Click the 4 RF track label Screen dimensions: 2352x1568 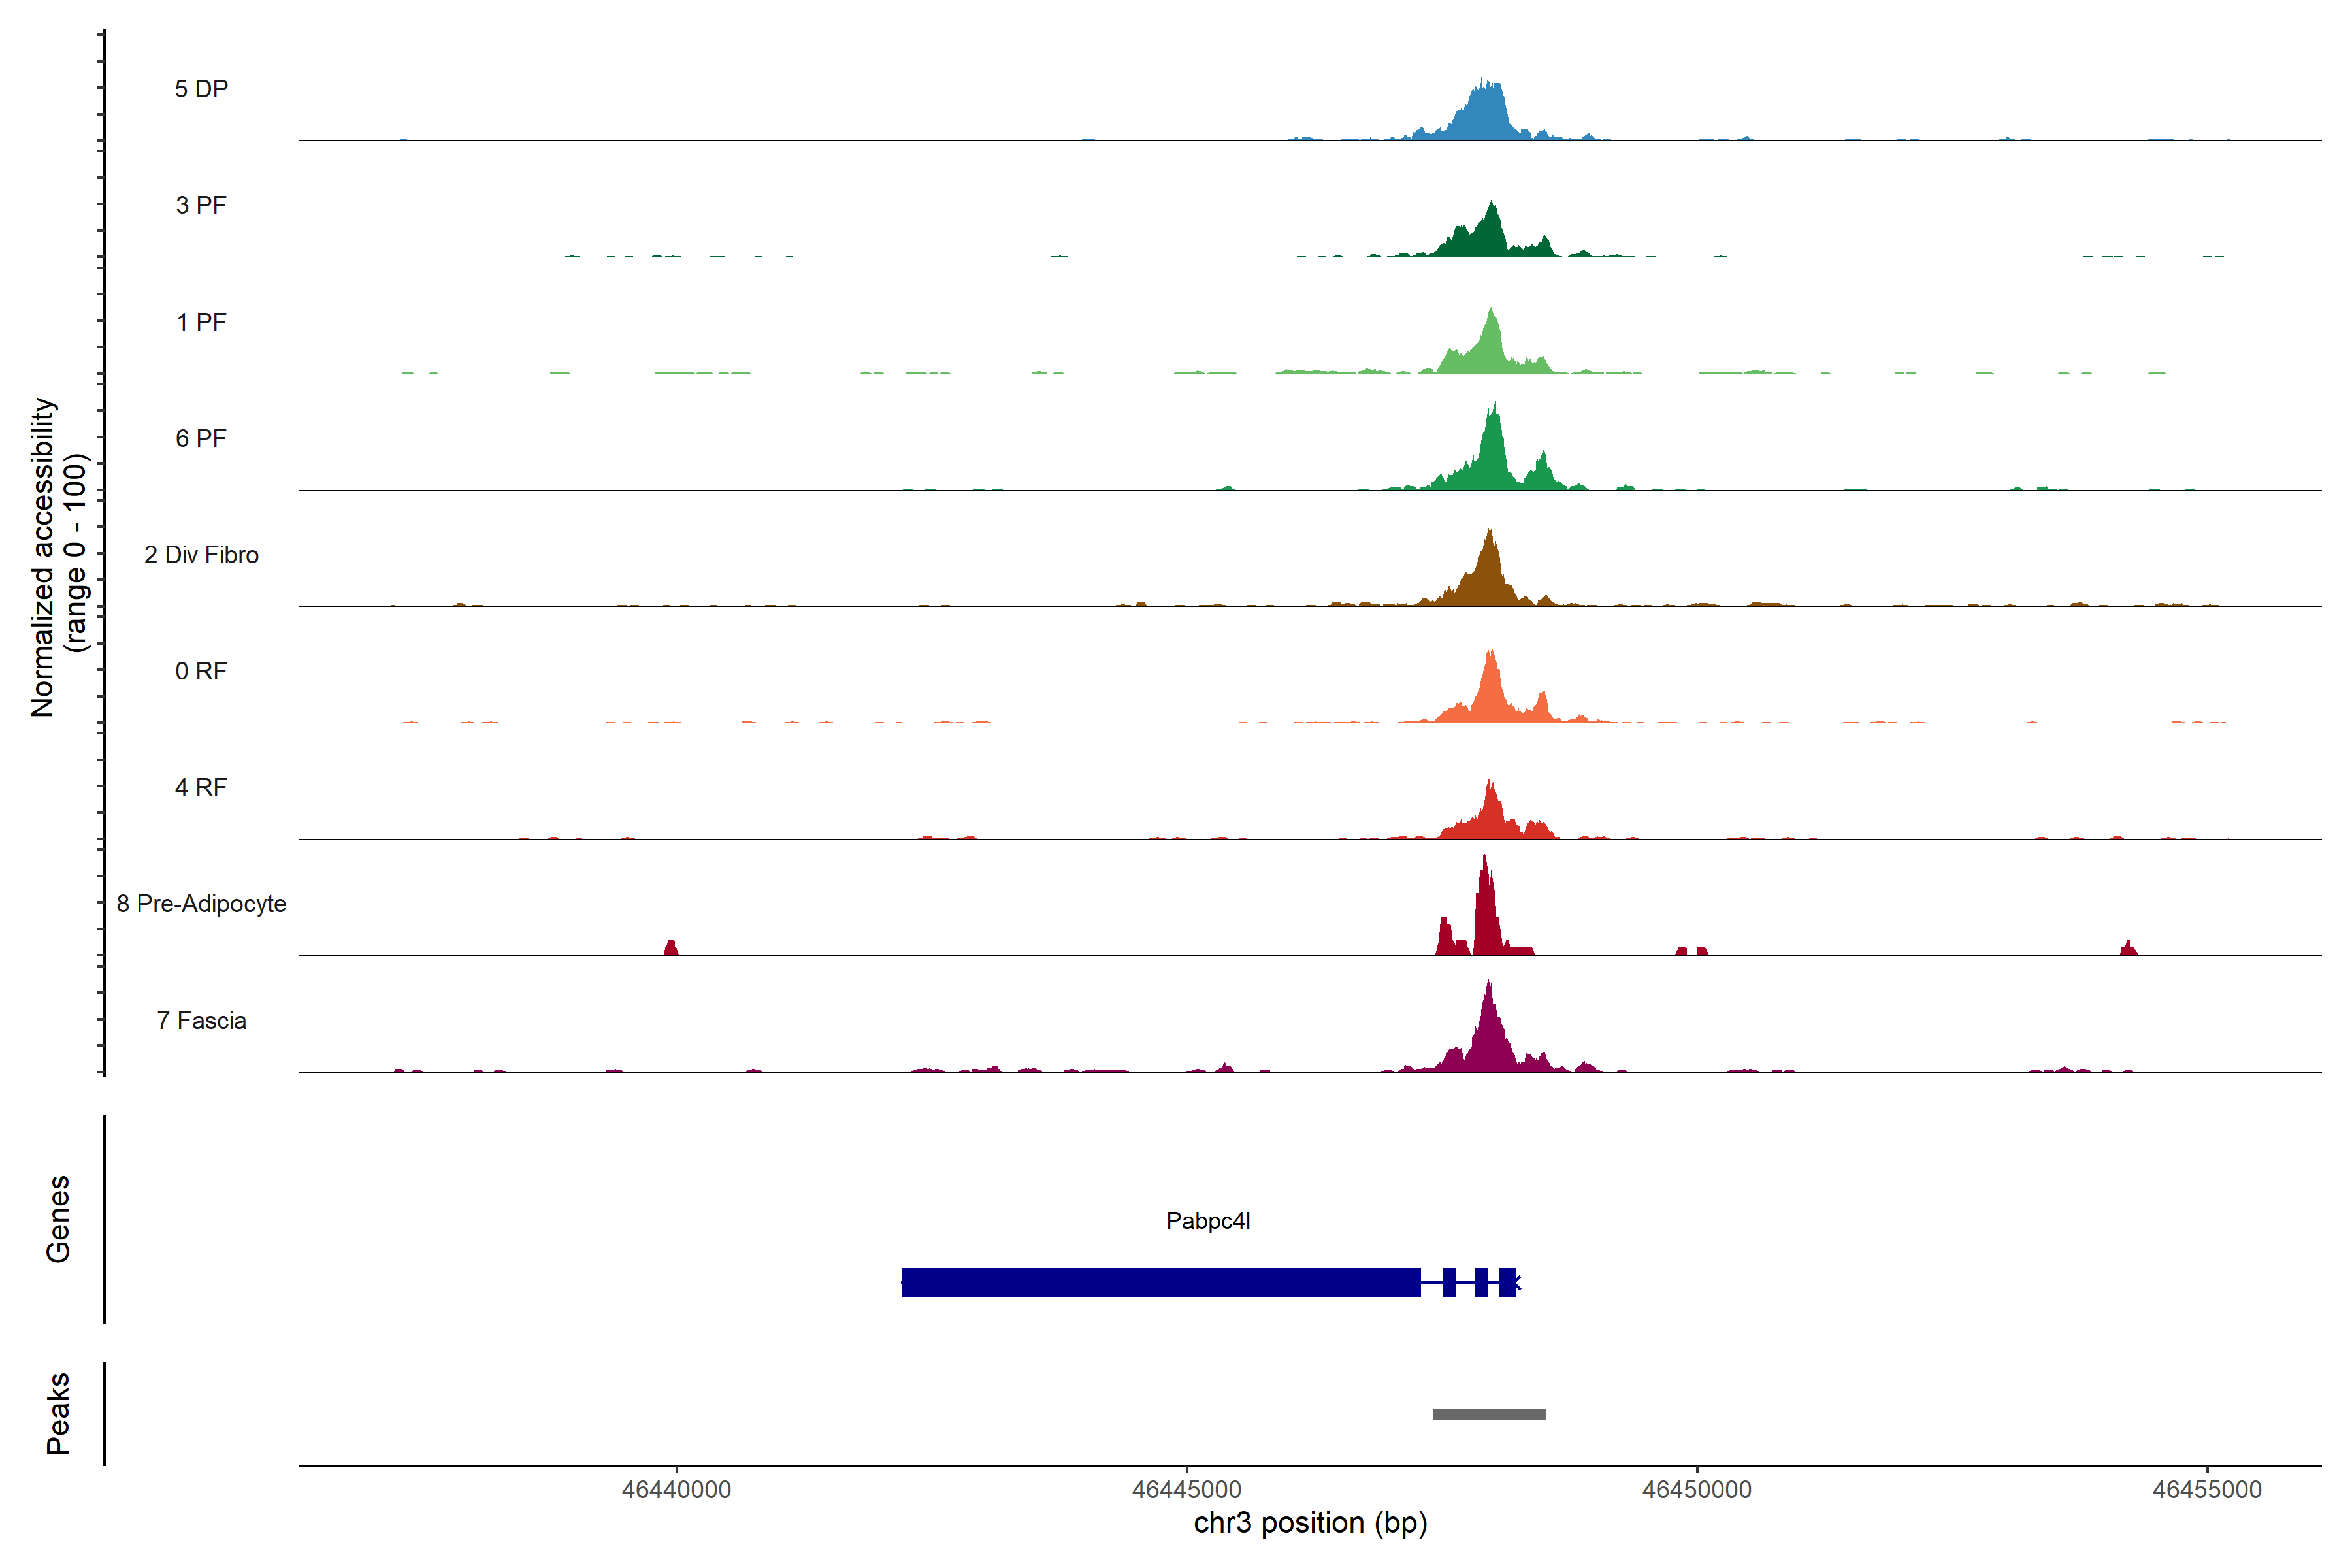coord(201,787)
